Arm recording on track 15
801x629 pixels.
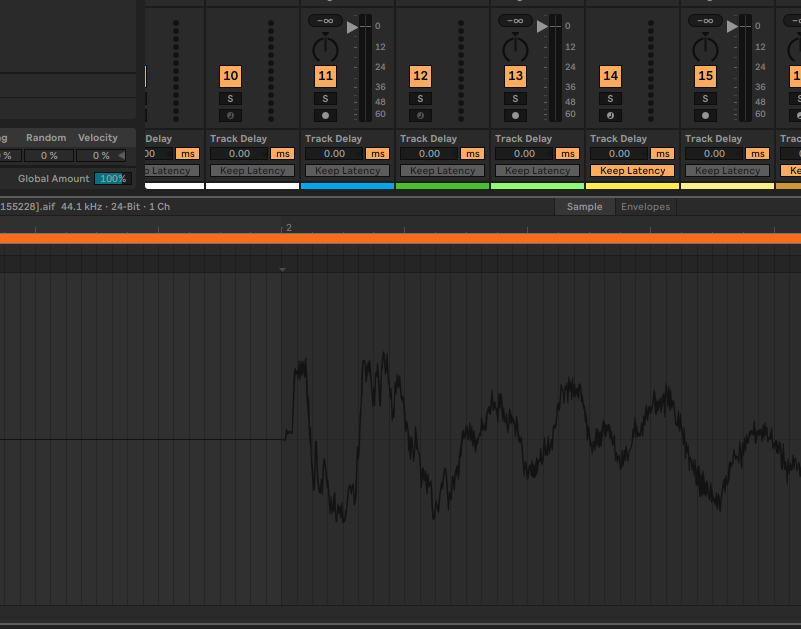point(705,115)
